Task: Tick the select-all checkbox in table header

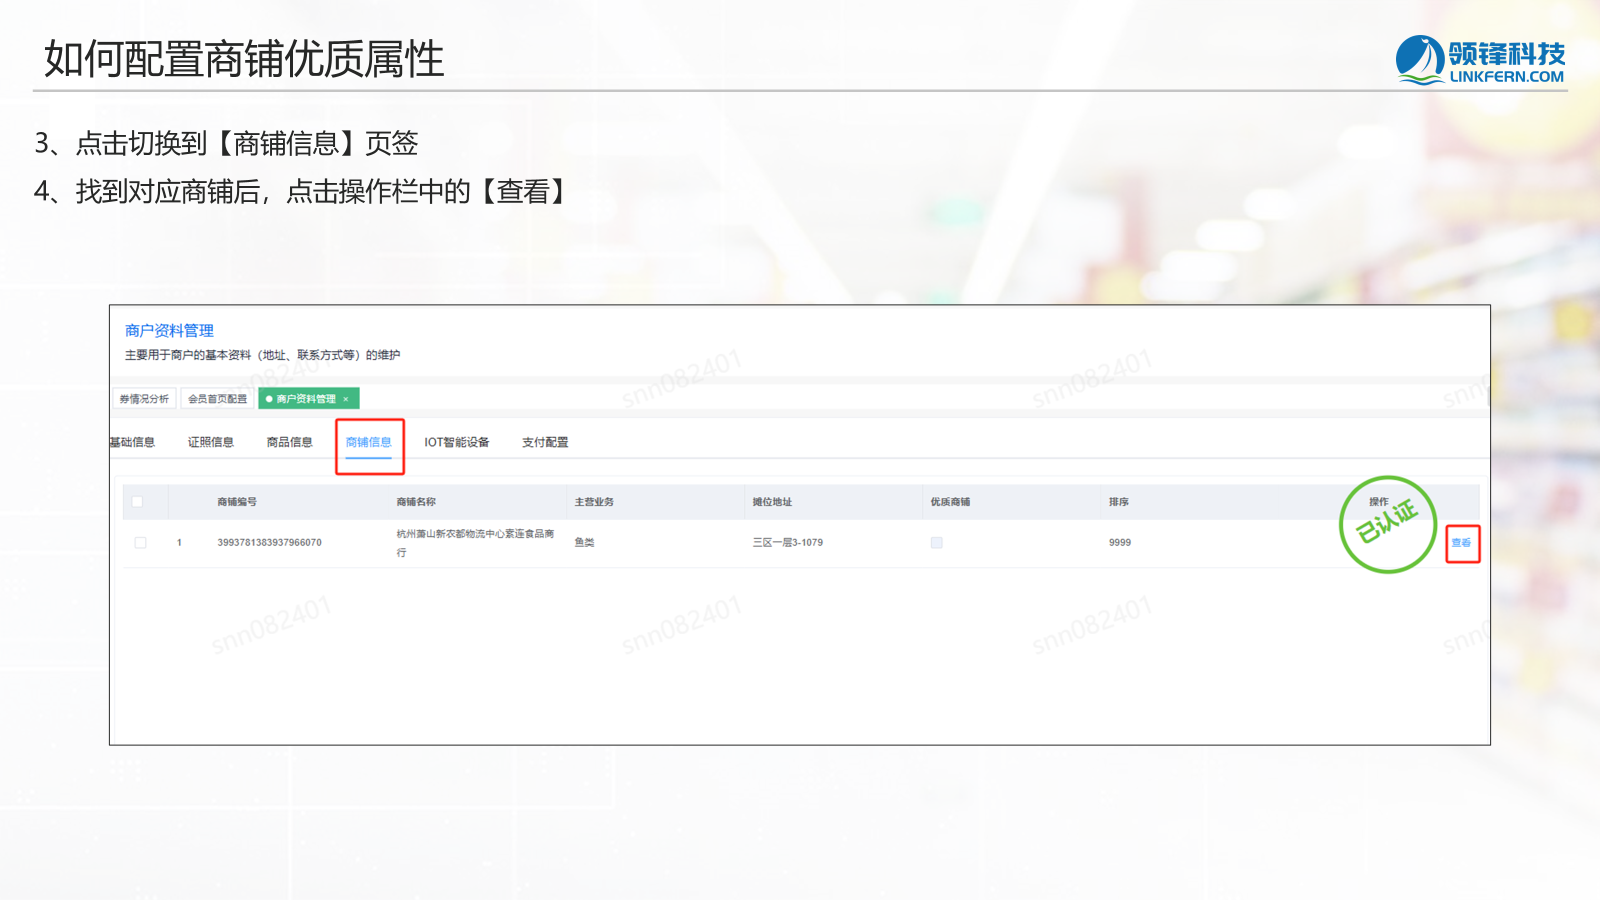Action: click(x=137, y=502)
